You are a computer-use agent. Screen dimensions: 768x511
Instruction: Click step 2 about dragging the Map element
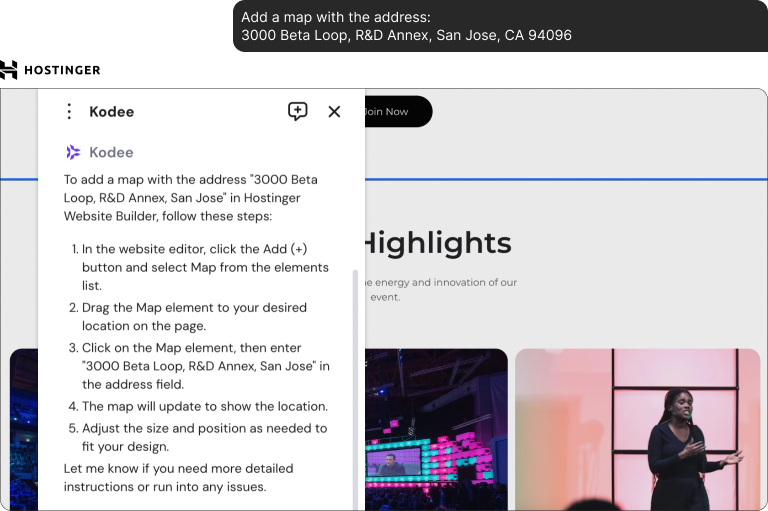point(194,317)
